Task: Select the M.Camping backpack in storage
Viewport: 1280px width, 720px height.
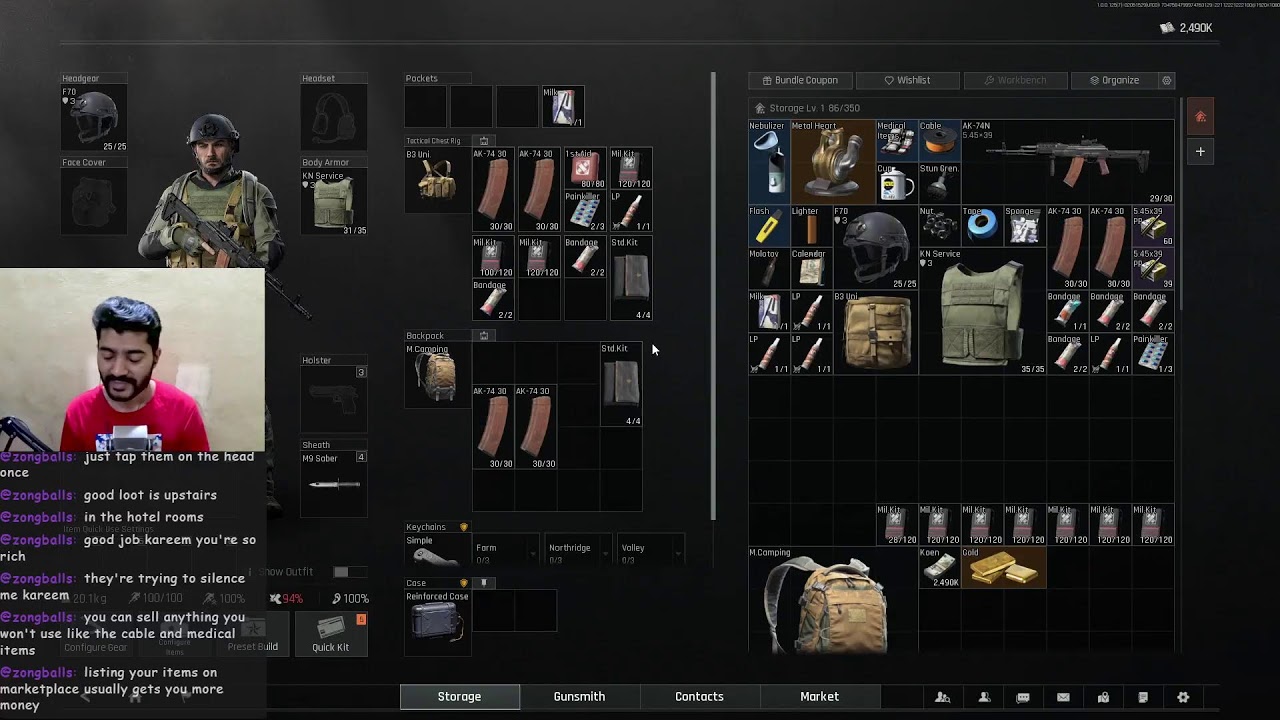Action: tap(832, 600)
